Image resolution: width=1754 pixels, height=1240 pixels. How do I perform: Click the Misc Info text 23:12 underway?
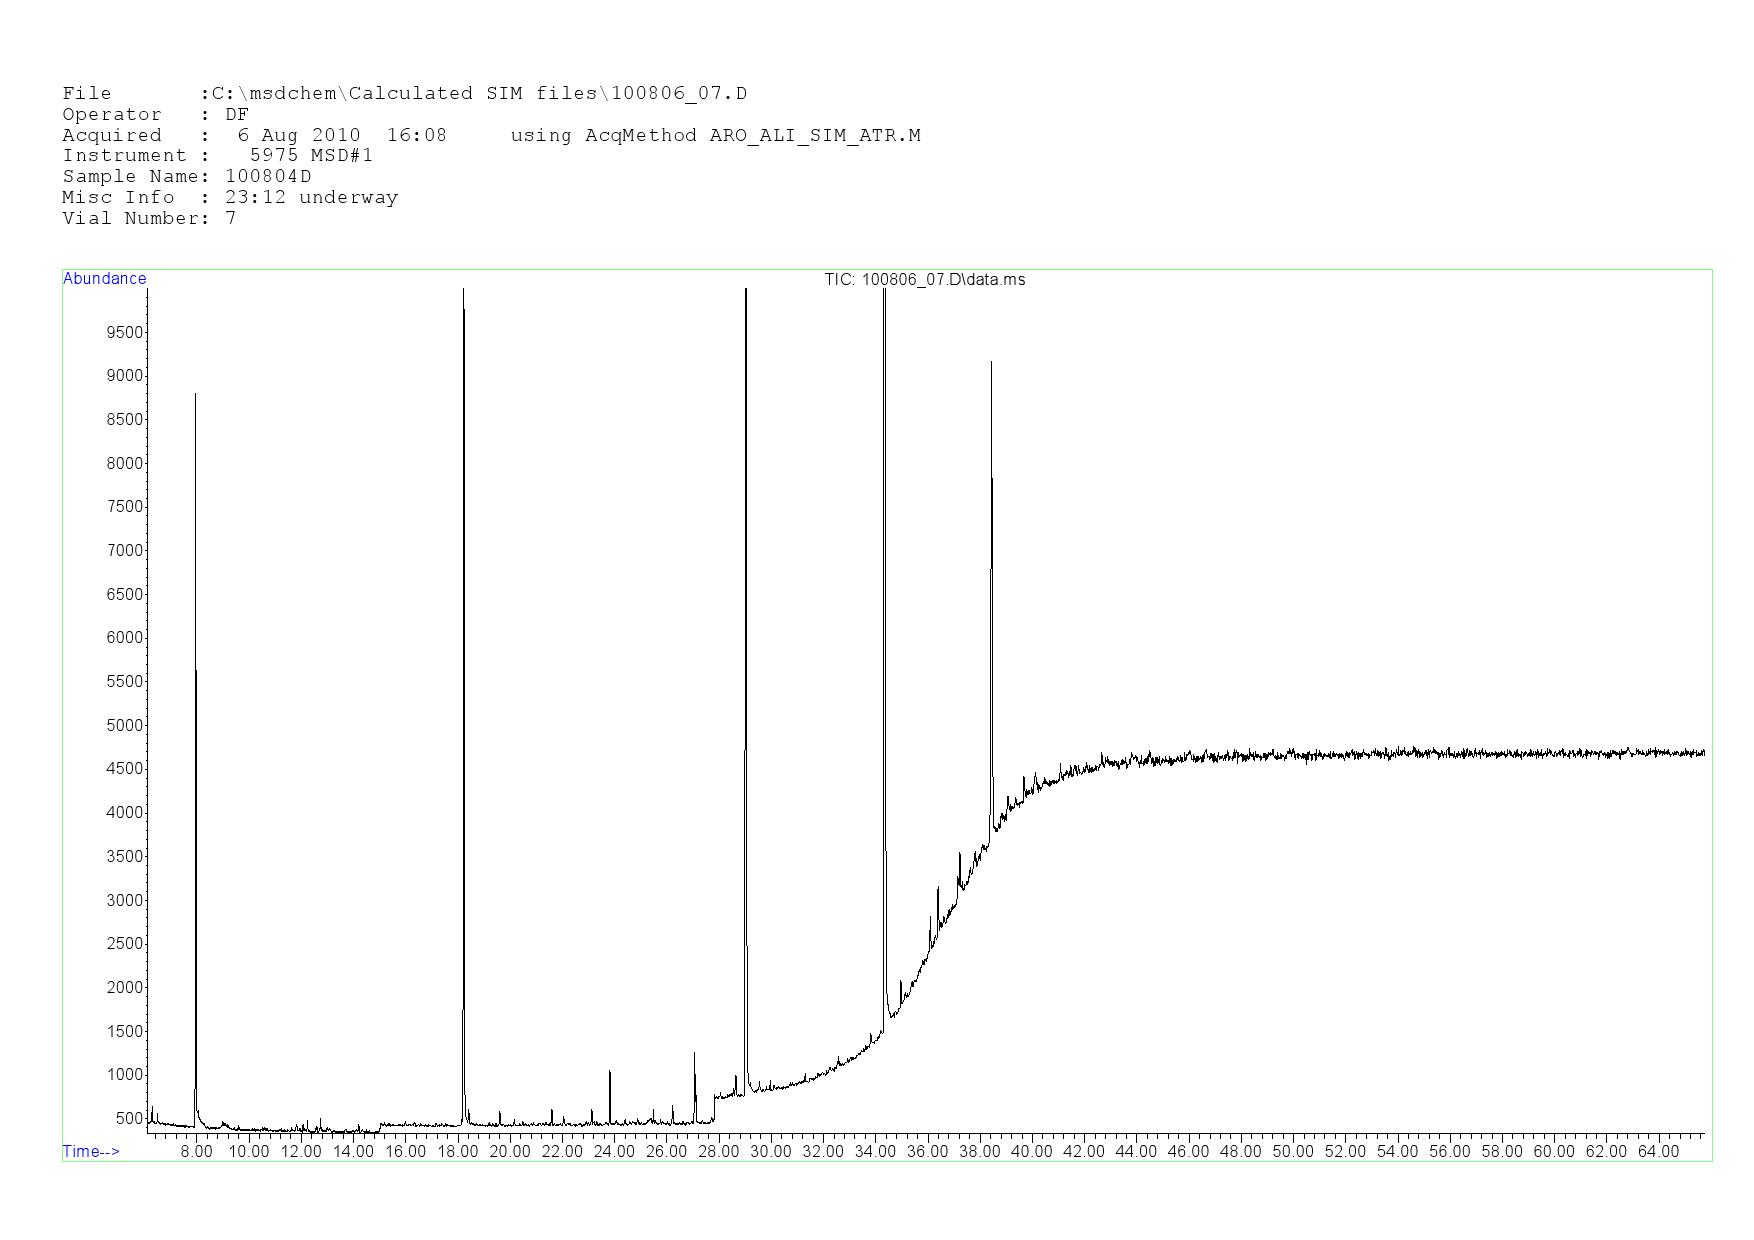[x=311, y=198]
